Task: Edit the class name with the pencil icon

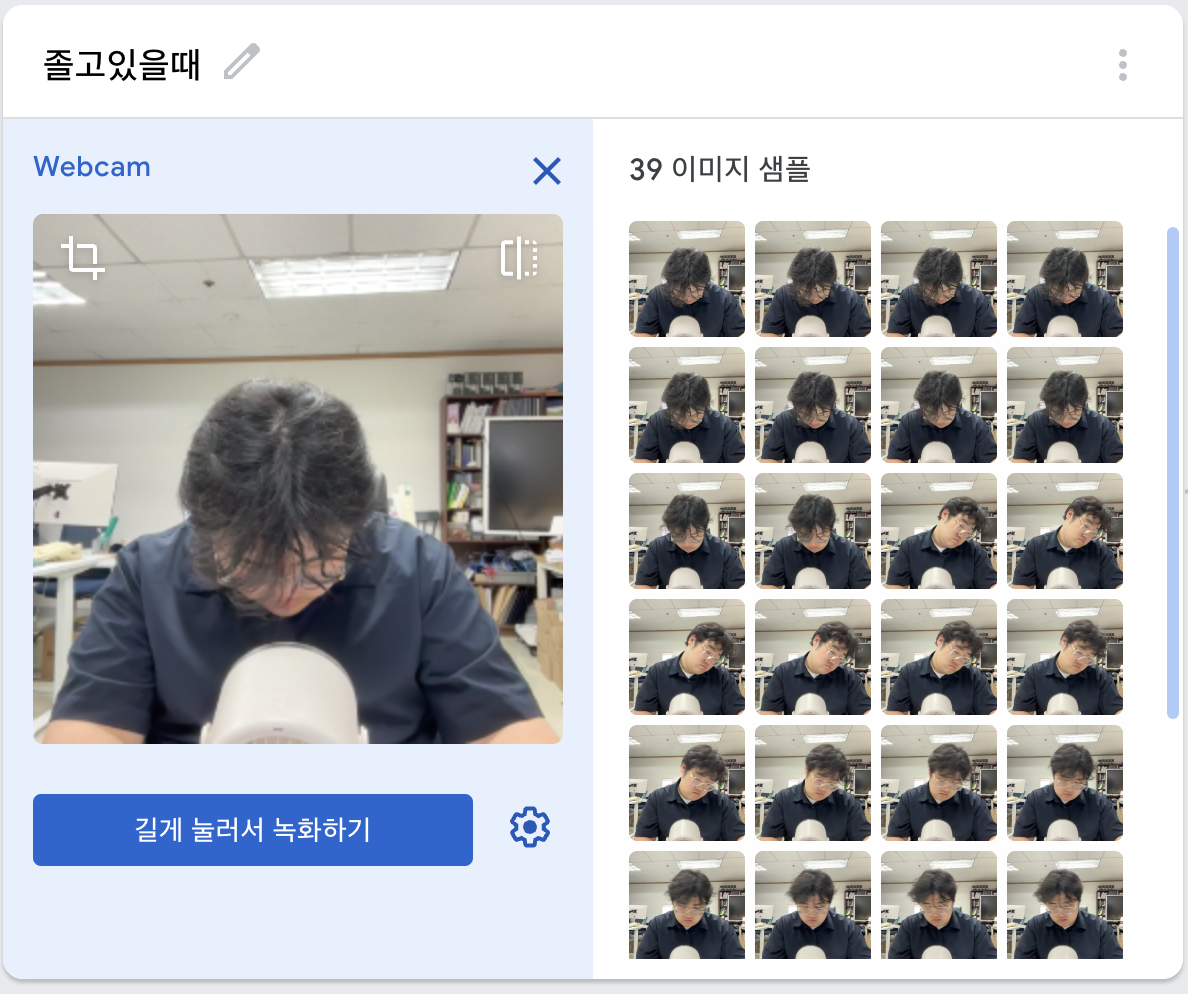Action: [242, 61]
